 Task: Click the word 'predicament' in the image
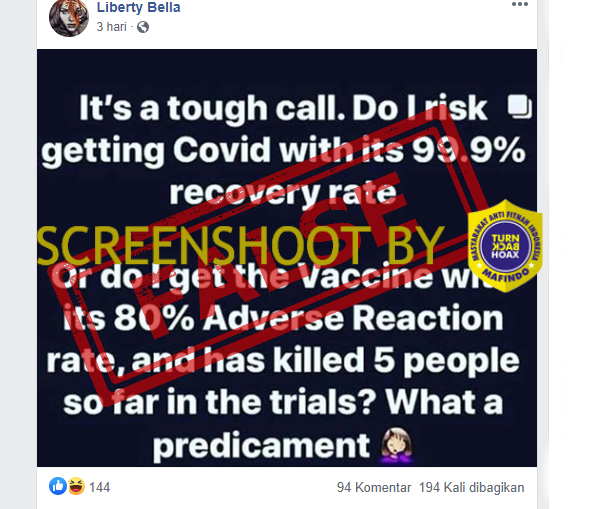(x=262, y=446)
